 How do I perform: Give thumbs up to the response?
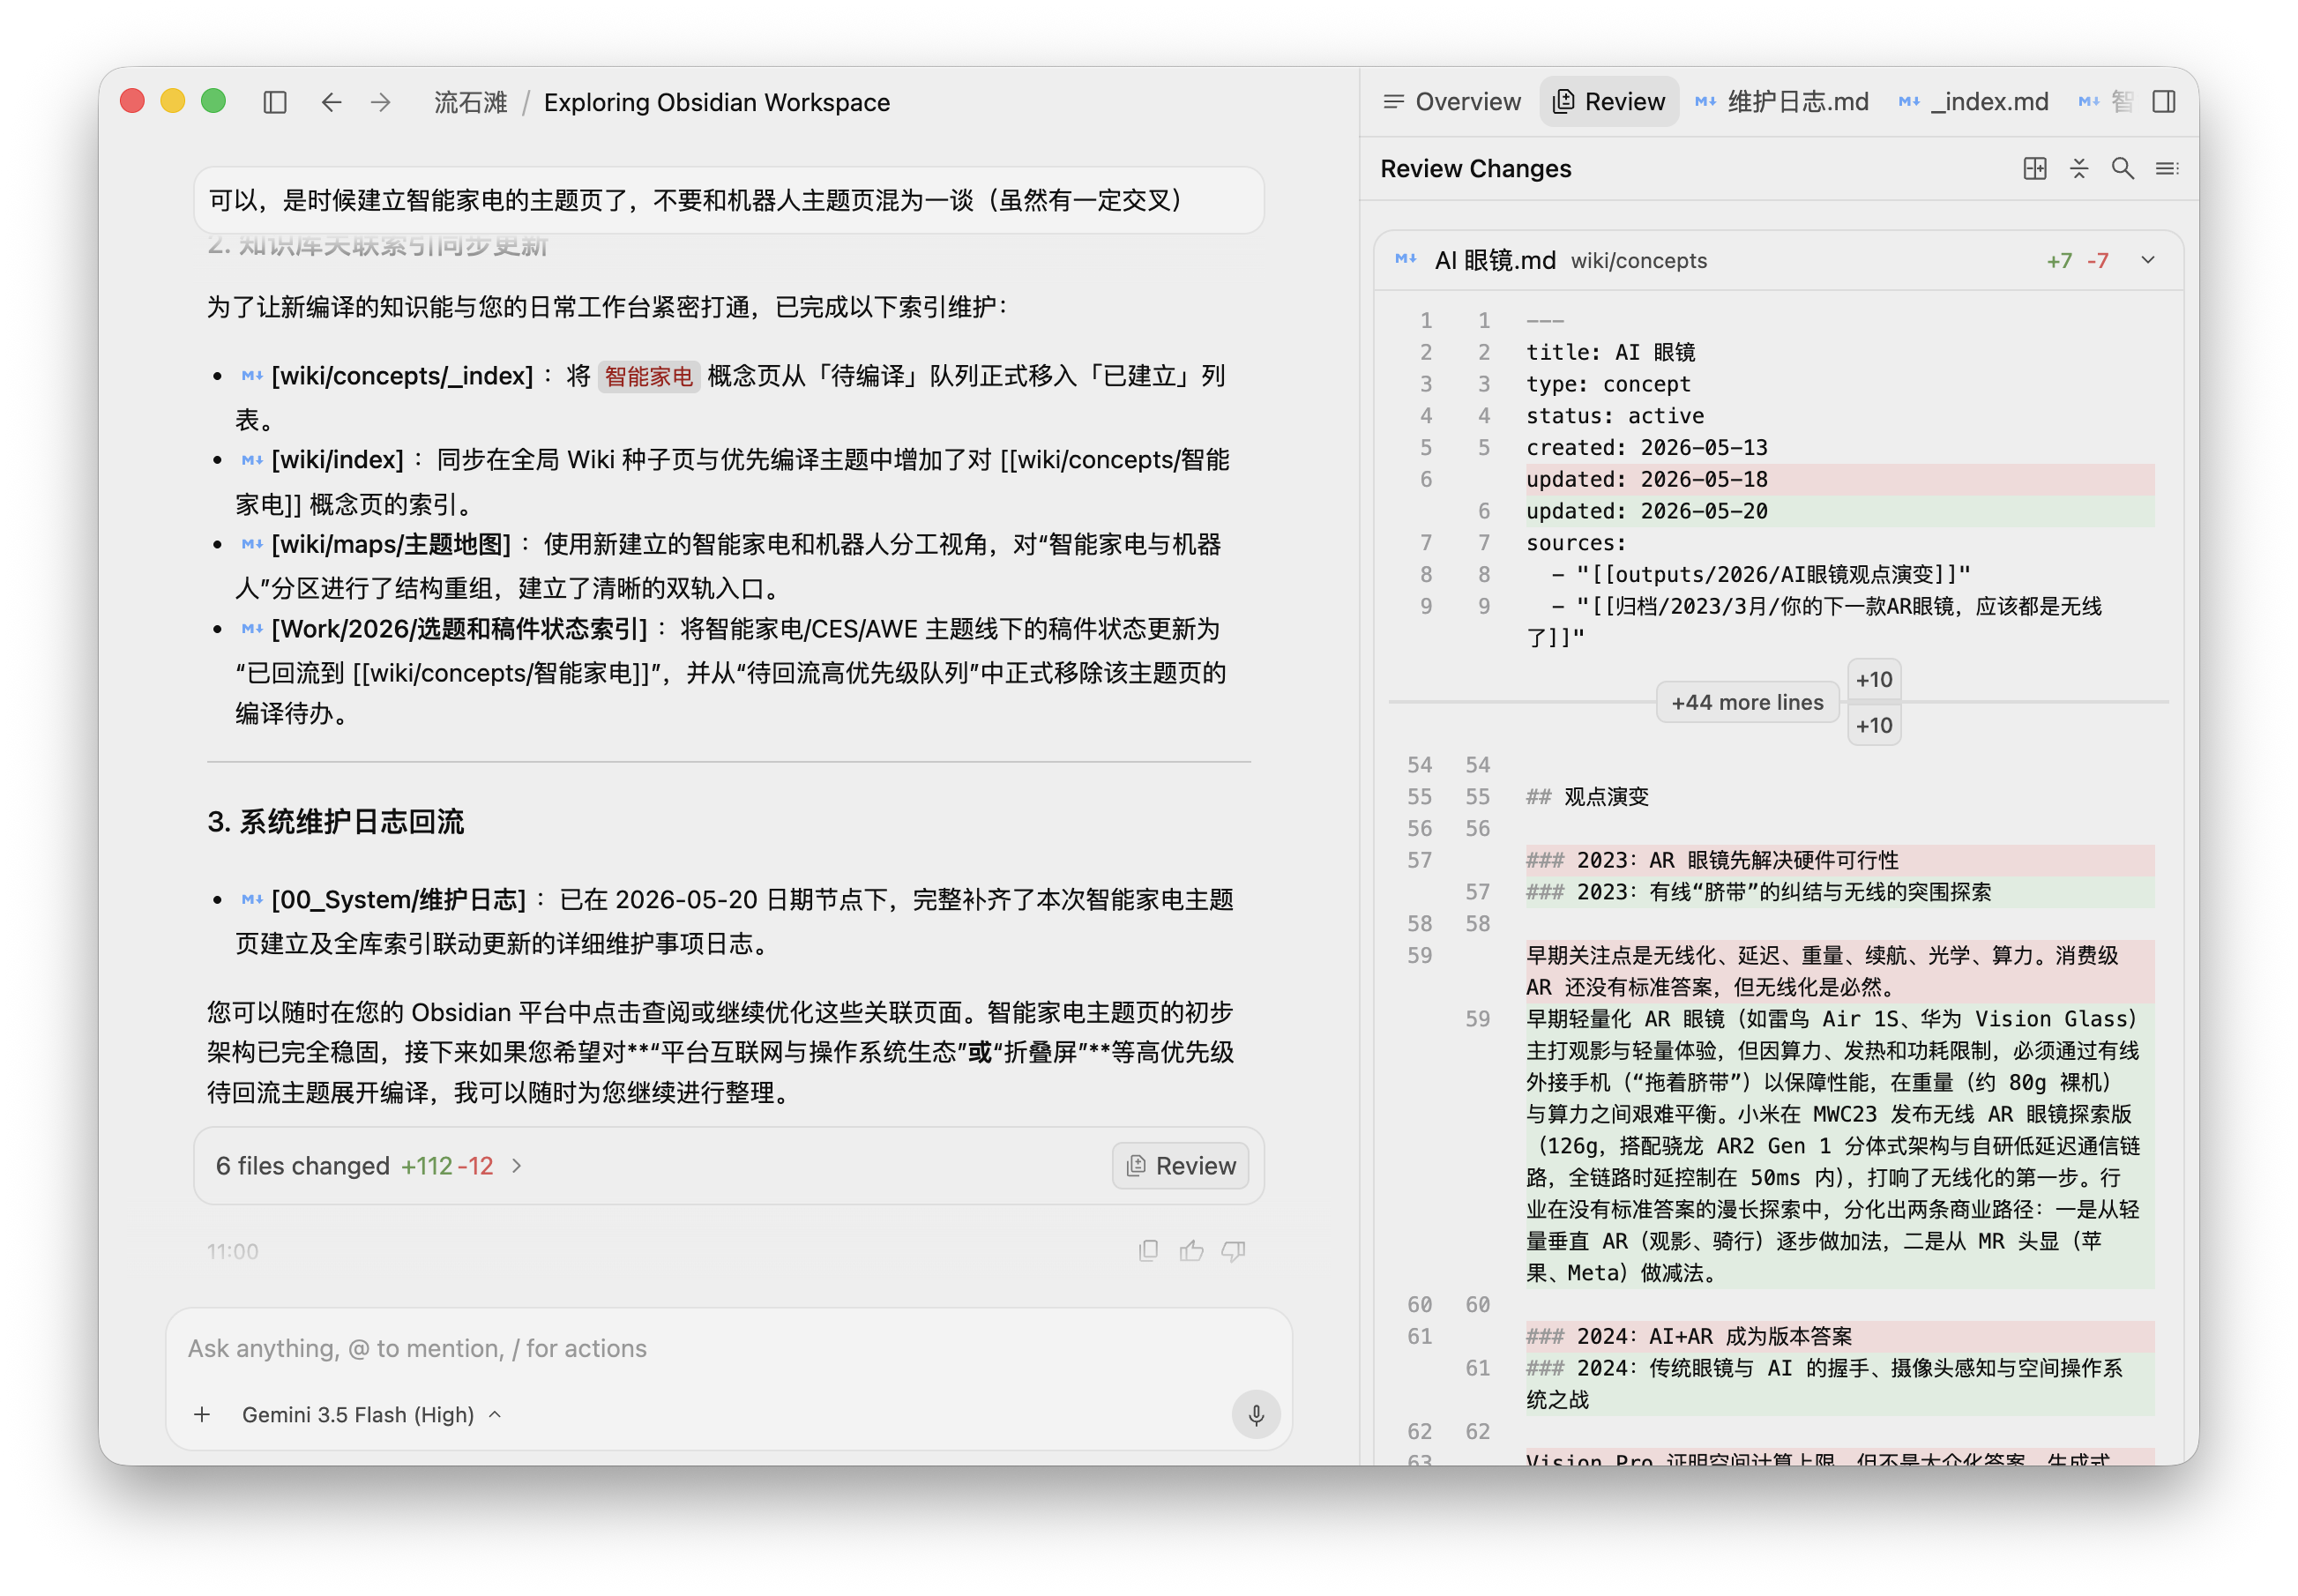pos(1191,1250)
